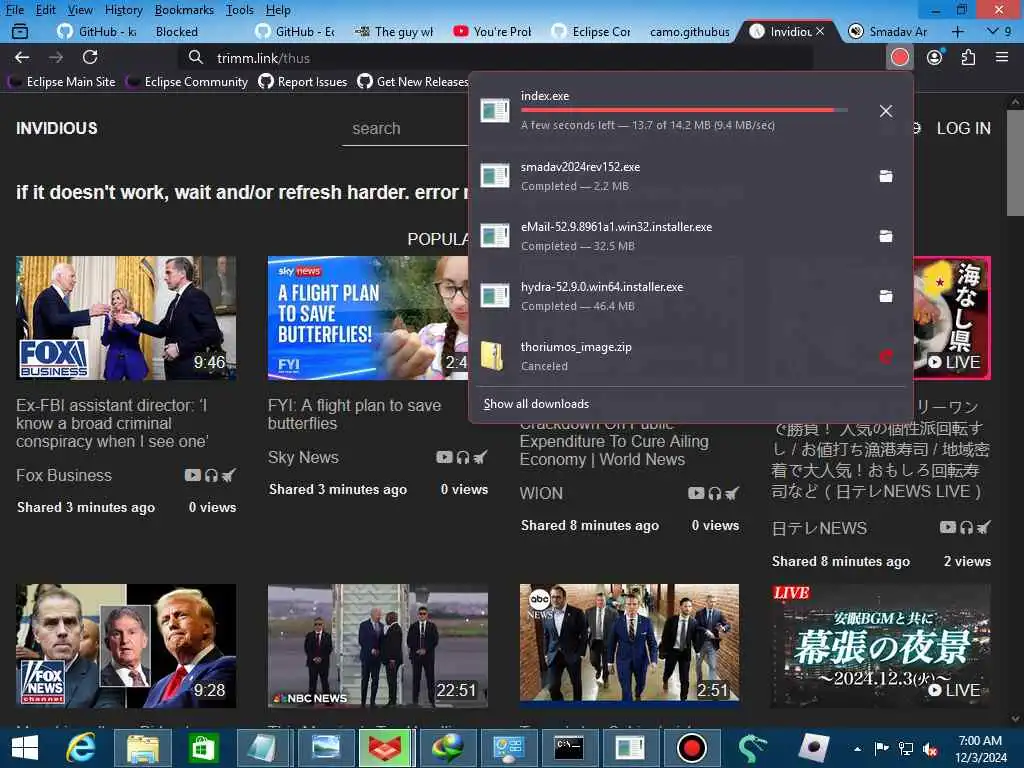This screenshot has height=768, width=1024.
Task: Open the command prompt taskbar icon
Action: (x=568, y=748)
